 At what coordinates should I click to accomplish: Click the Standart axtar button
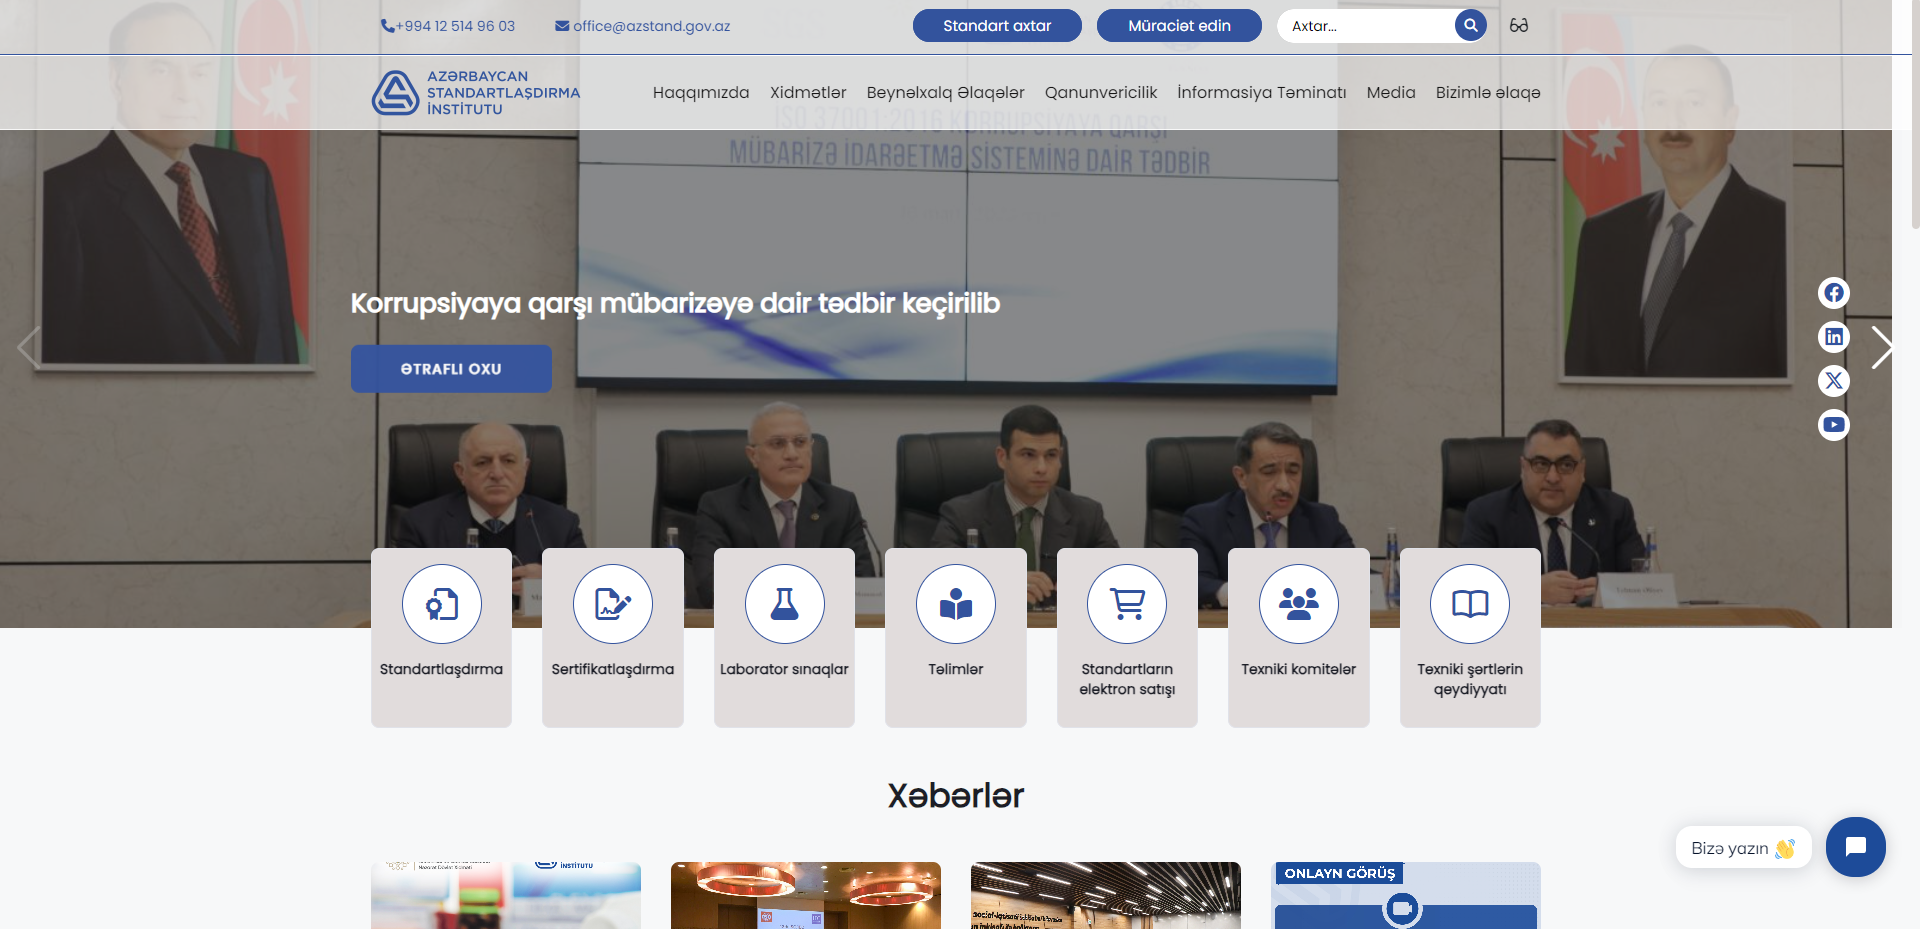point(997,26)
